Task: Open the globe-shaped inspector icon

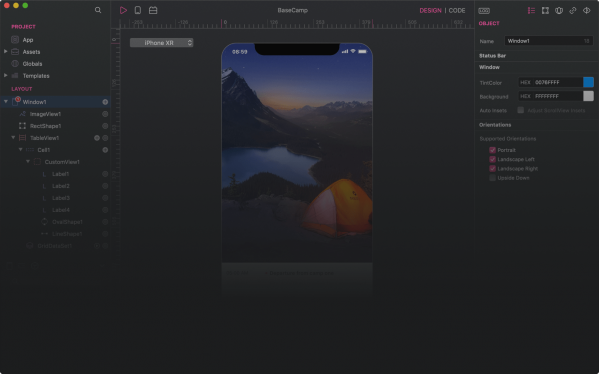Action: point(559,10)
